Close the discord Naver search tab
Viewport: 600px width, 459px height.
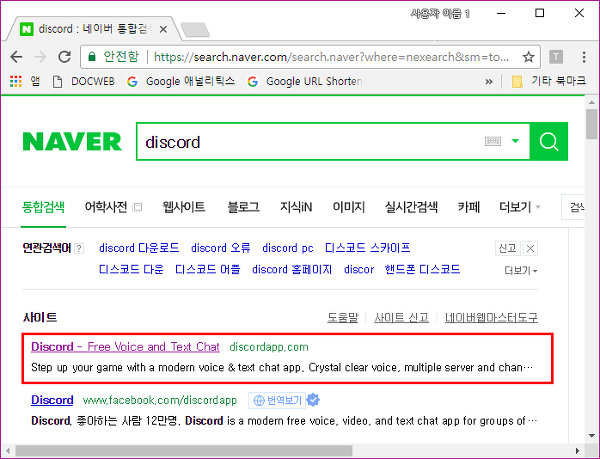pos(163,29)
